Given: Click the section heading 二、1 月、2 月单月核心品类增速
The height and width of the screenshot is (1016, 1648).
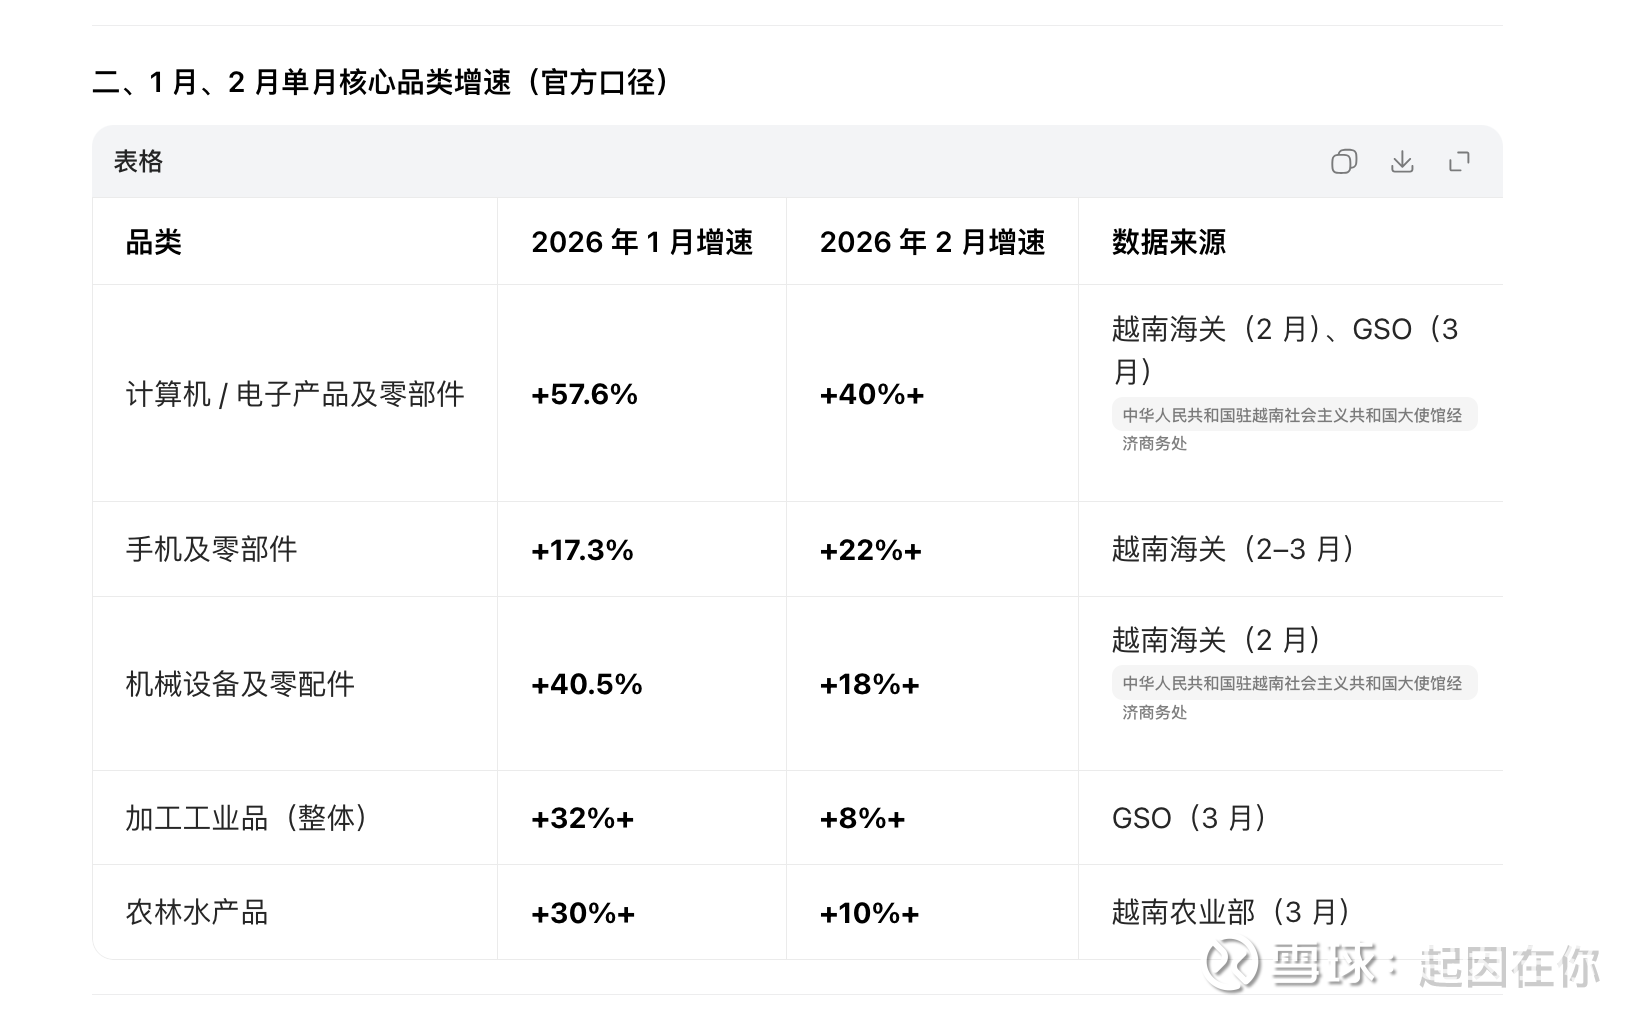Looking at the screenshot, I should 381,82.
